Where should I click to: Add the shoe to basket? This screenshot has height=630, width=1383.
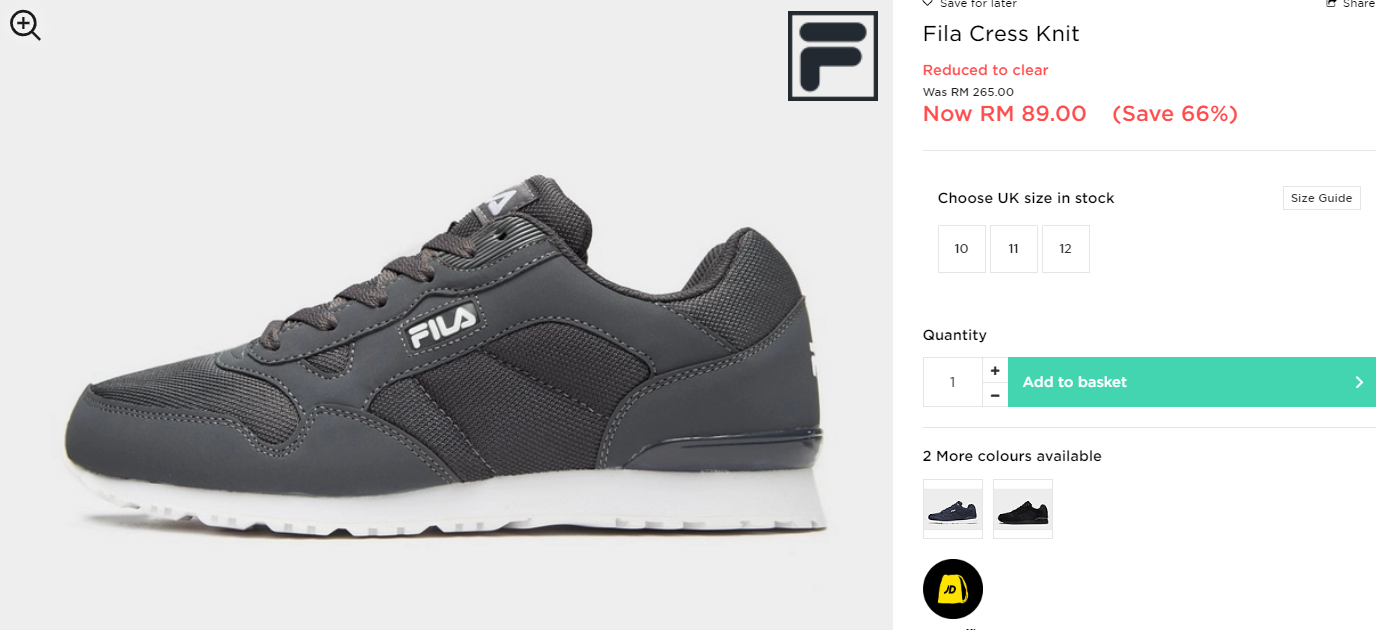click(1192, 382)
